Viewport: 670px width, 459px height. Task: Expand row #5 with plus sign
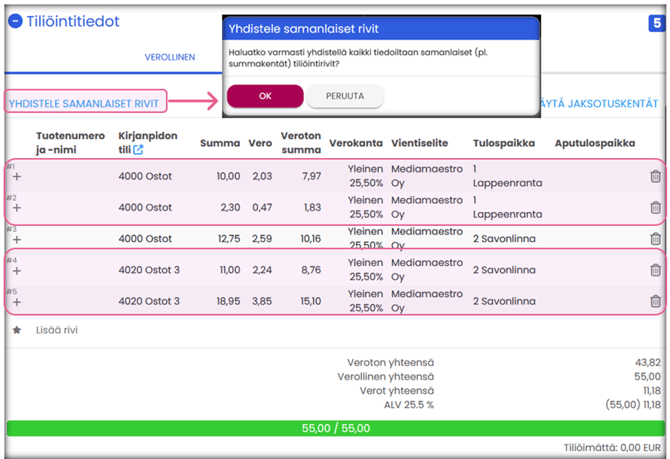(16, 302)
